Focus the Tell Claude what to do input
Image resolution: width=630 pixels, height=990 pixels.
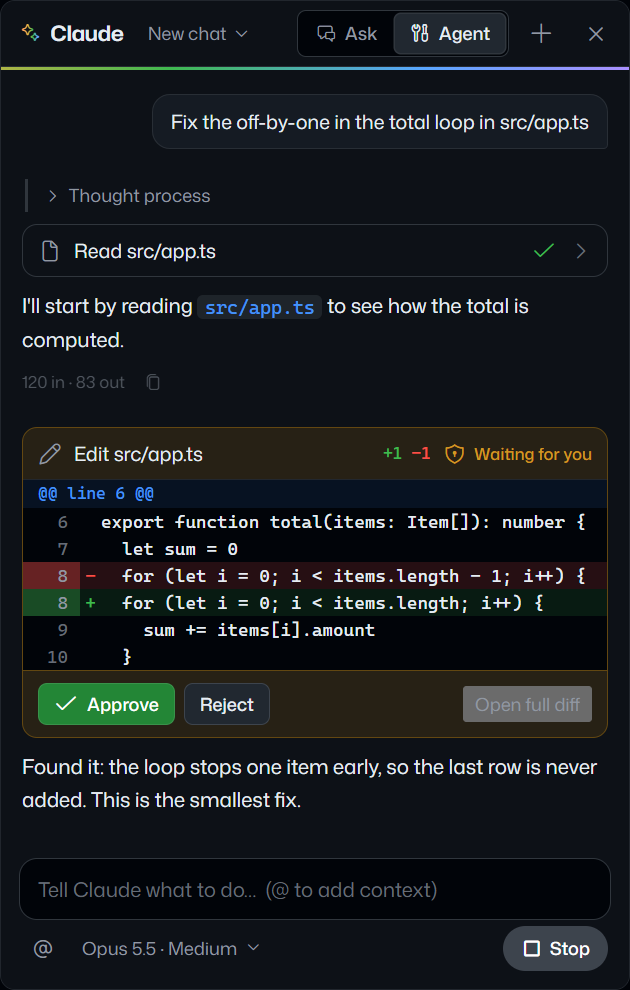[315, 889]
